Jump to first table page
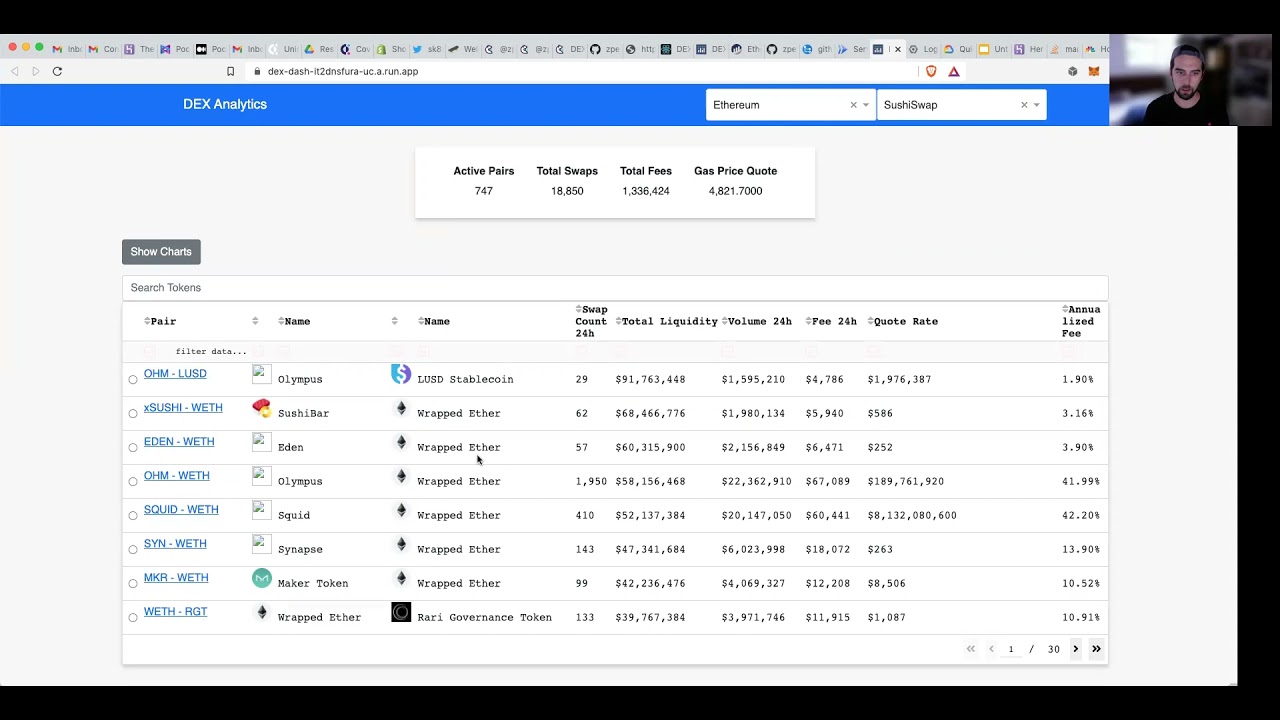1280x720 pixels. (970, 650)
